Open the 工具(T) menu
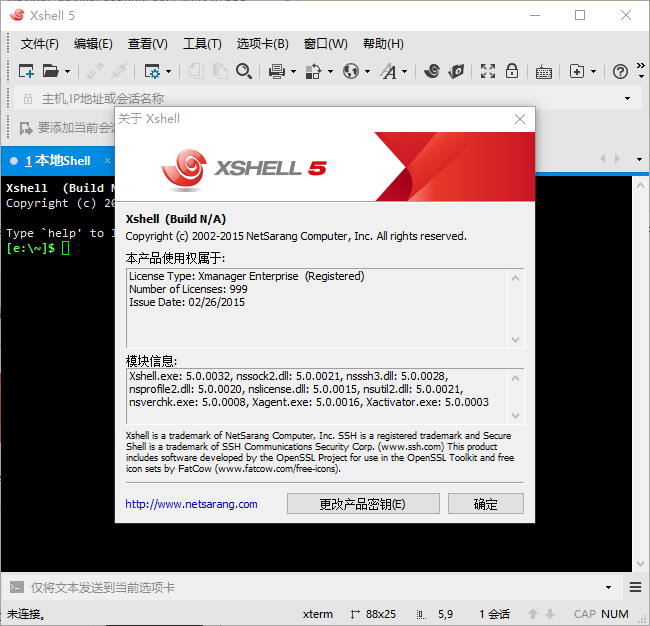Viewport: 650px width, 626px height. click(x=202, y=44)
